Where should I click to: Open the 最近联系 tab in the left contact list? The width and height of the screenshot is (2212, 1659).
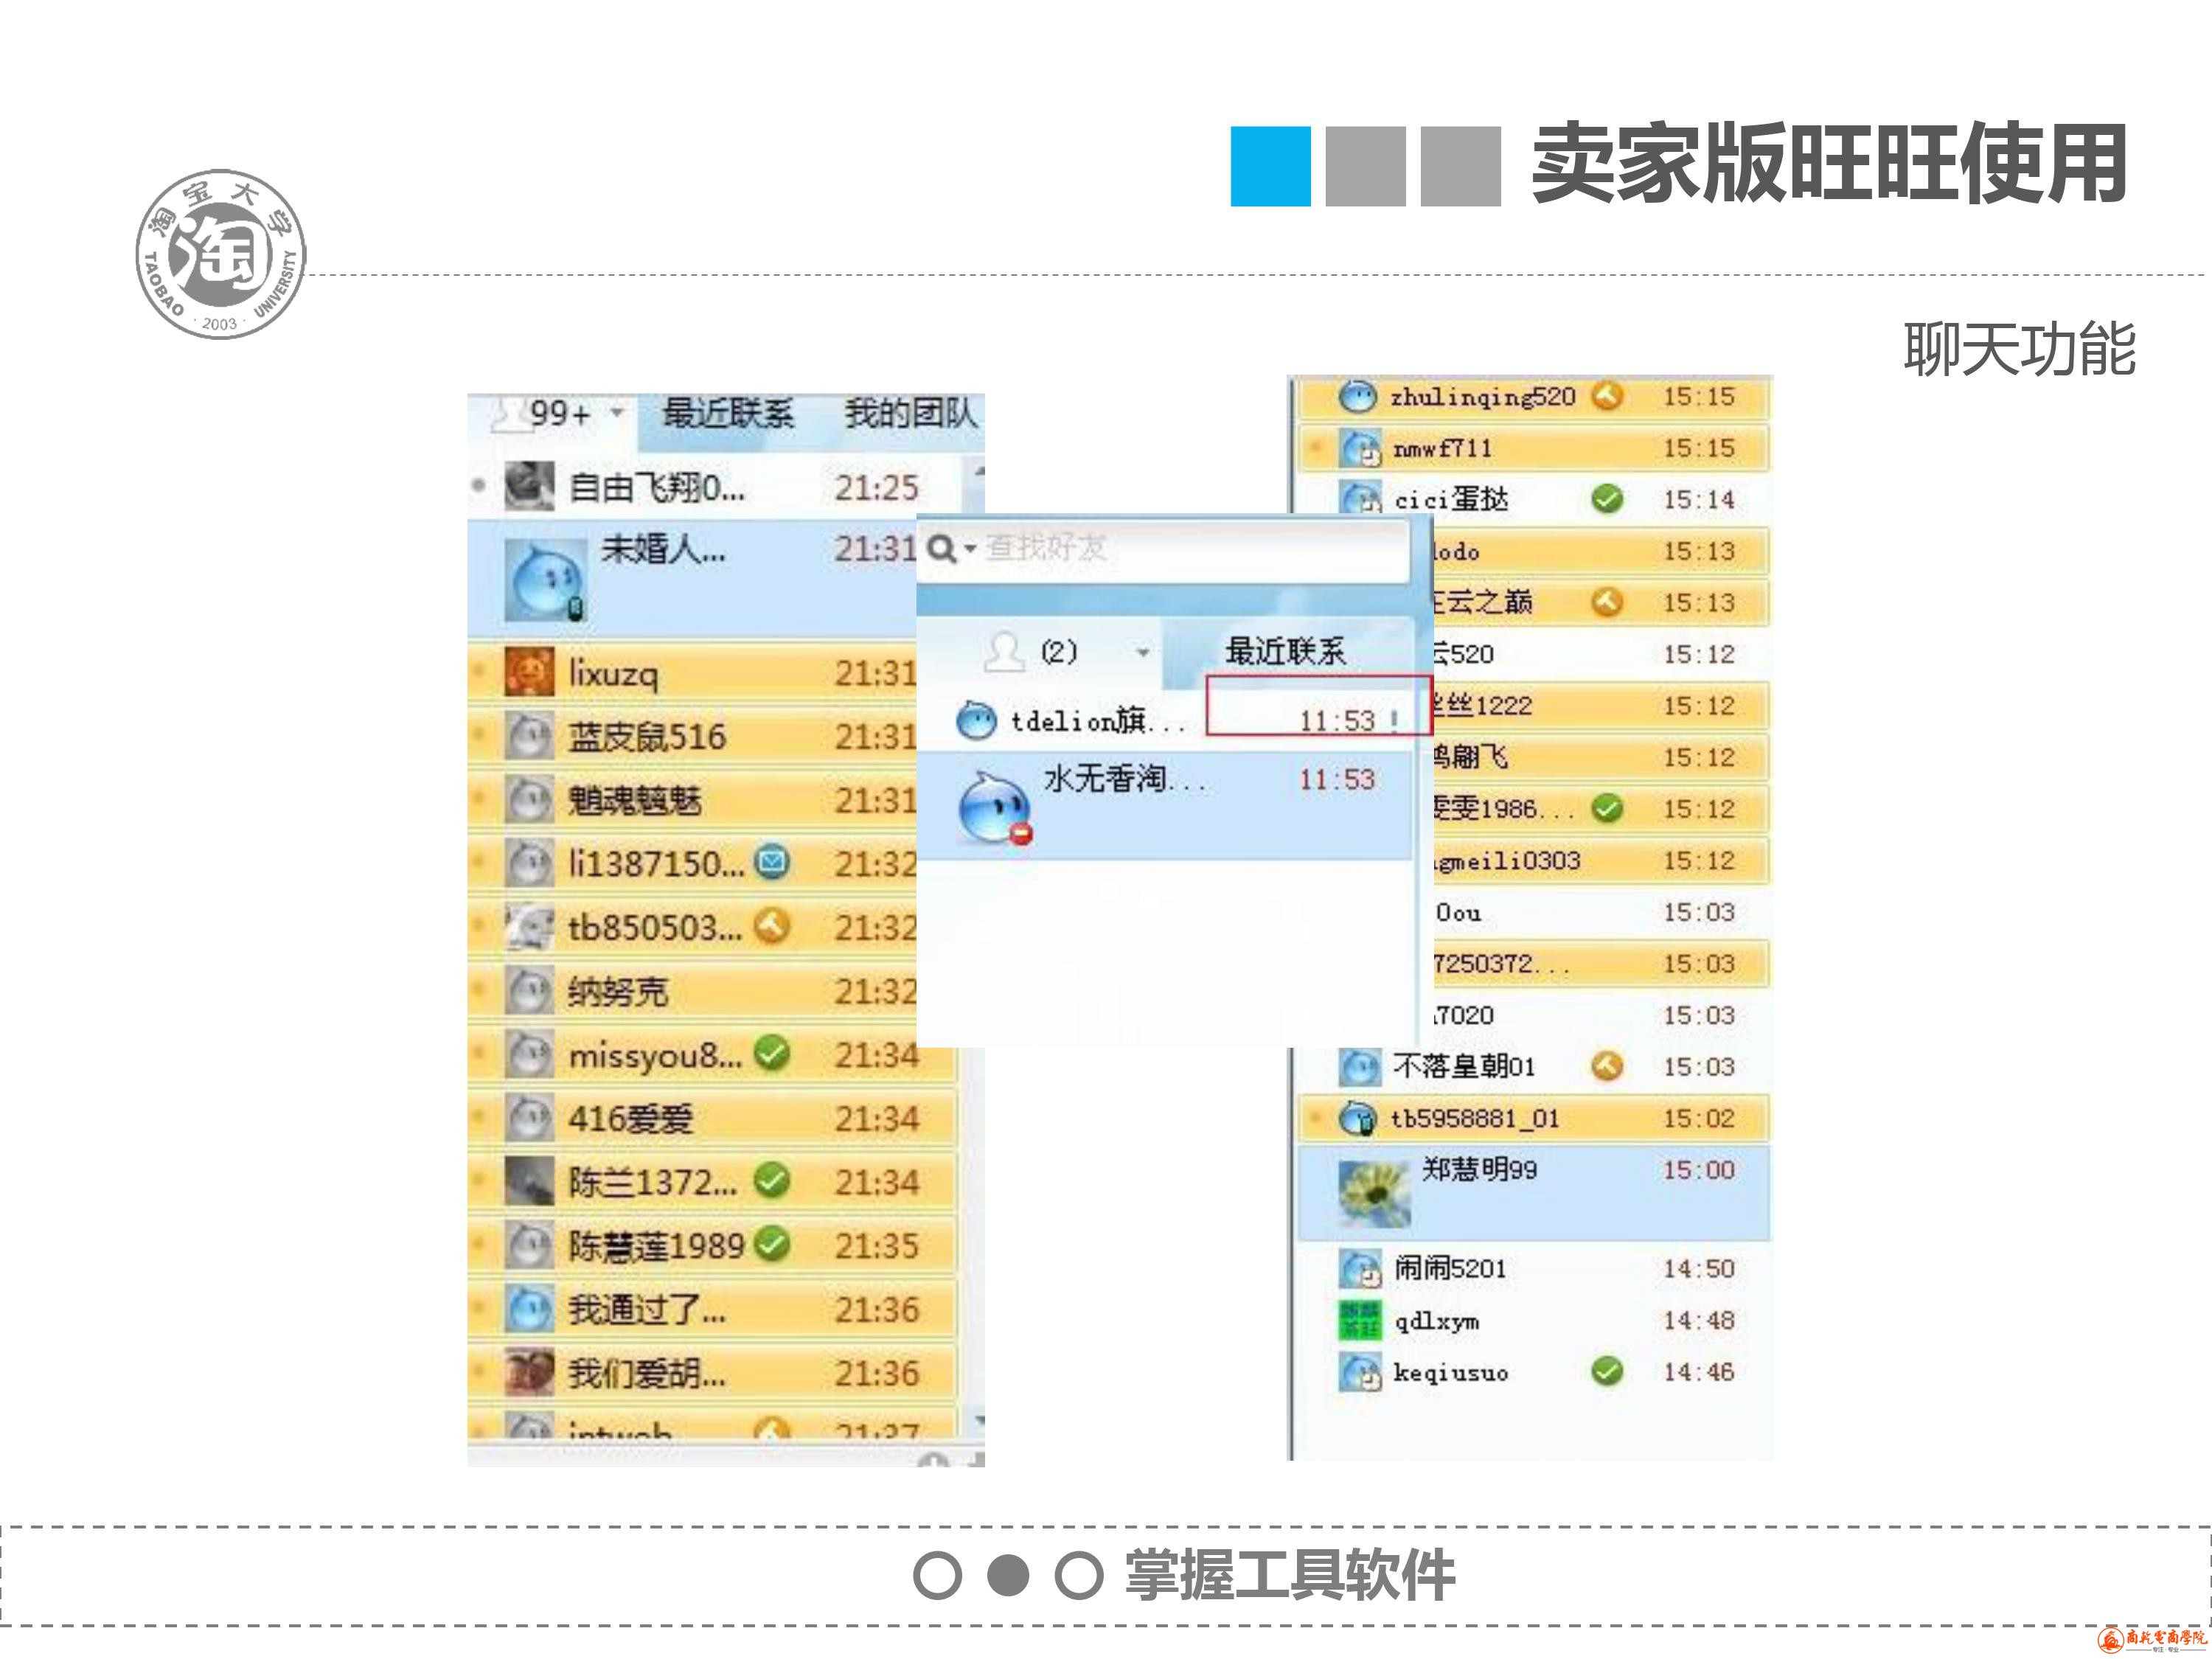pos(728,413)
